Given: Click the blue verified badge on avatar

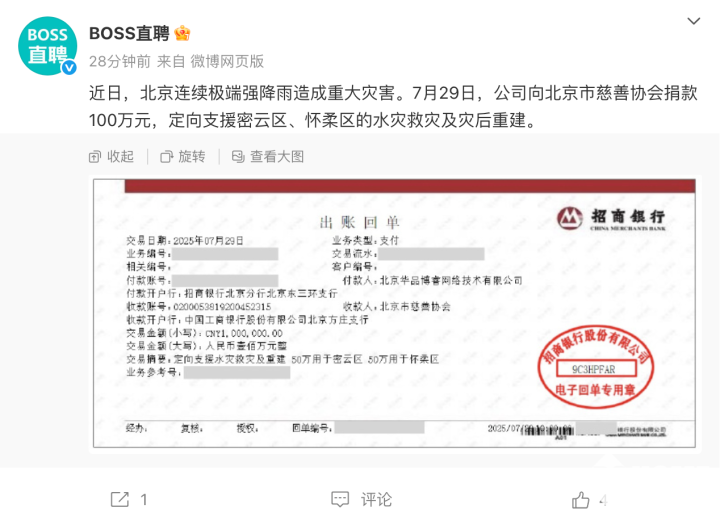Looking at the screenshot, I should [69, 67].
